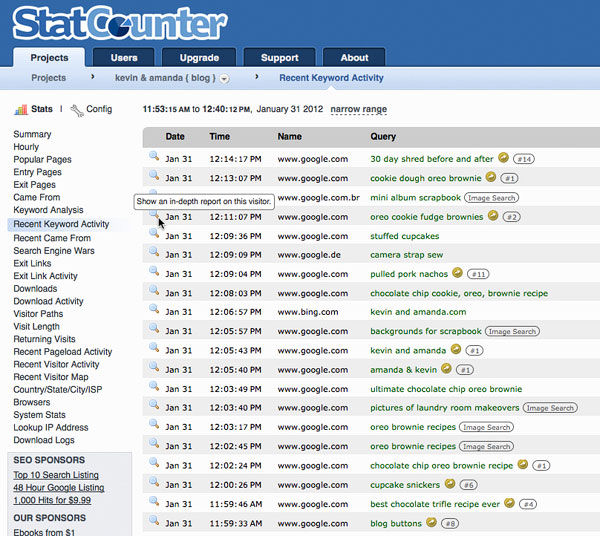
Task: Click Projects in the breadcrumb
Action: pos(49,78)
